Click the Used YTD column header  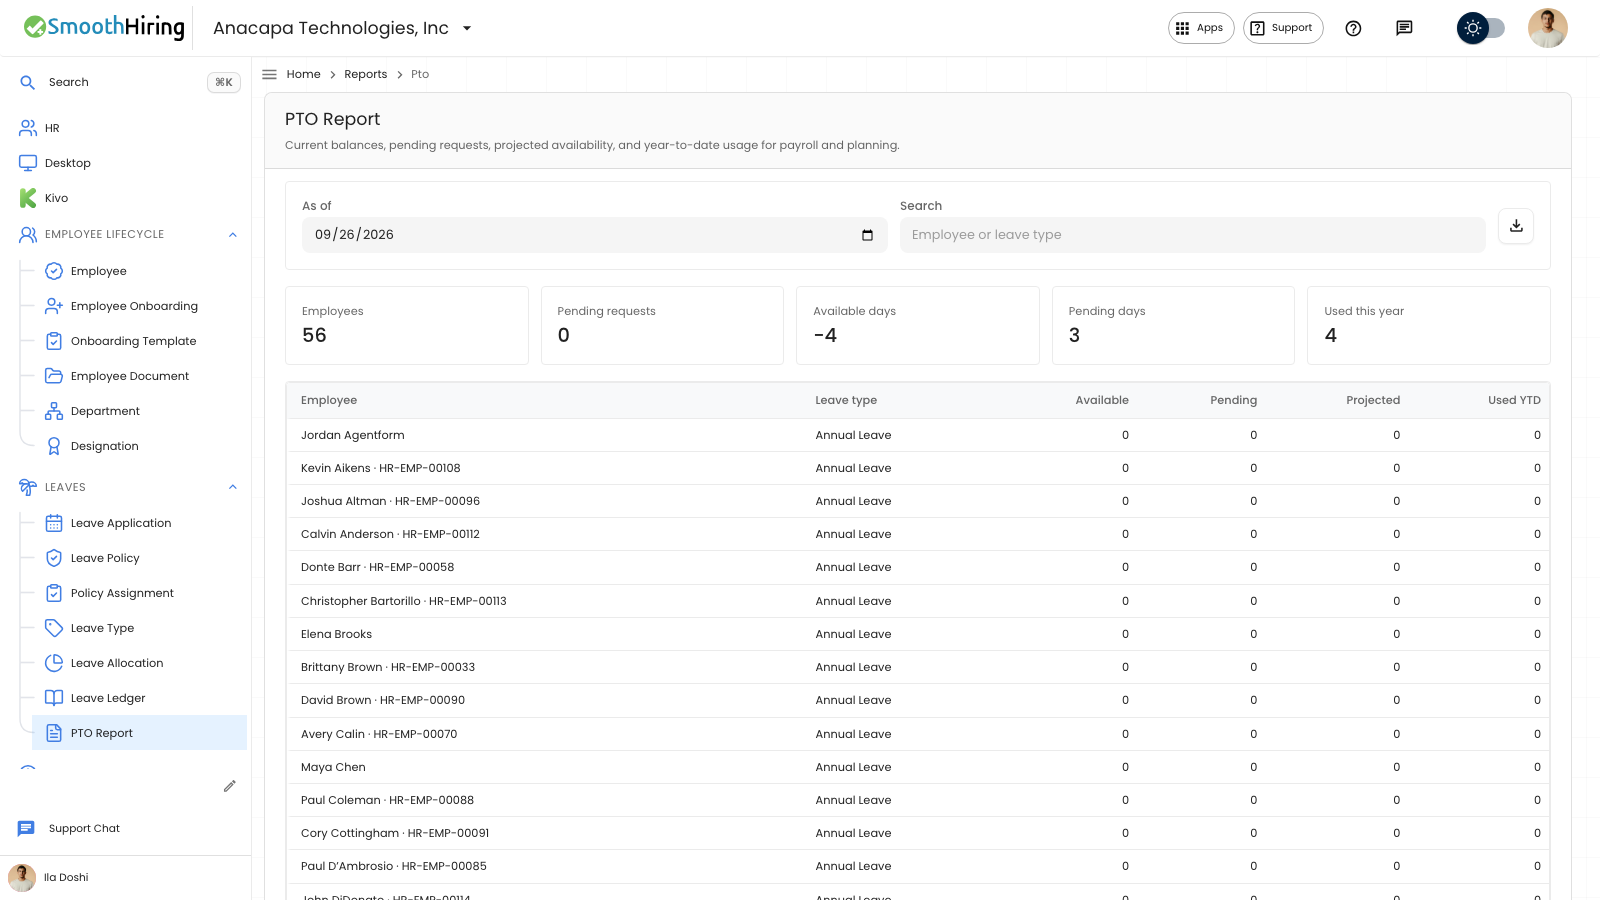pos(1514,400)
